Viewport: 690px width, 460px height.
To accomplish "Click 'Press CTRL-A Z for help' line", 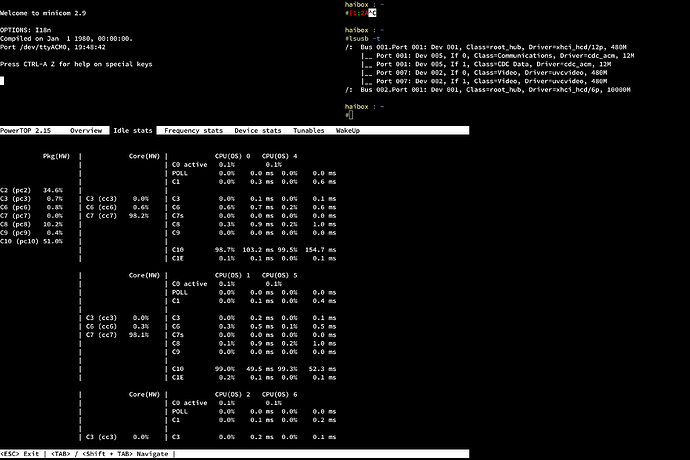I will pos(76,64).
